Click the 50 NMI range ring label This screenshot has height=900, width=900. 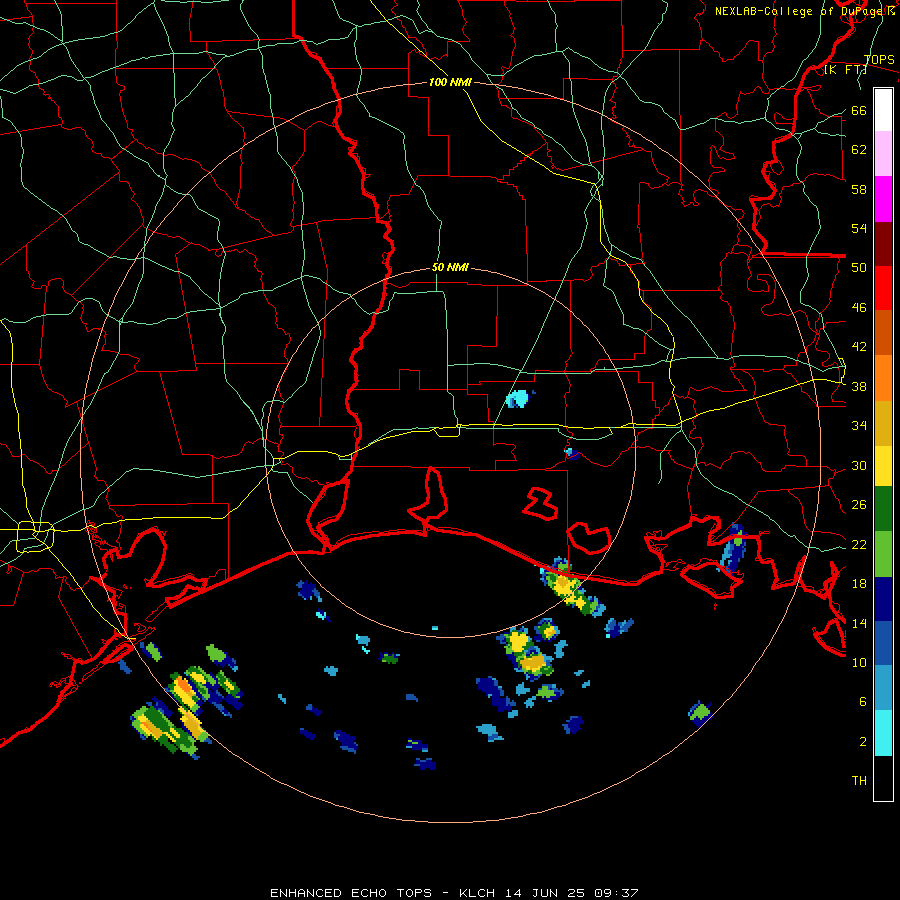(x=450, y=267)
